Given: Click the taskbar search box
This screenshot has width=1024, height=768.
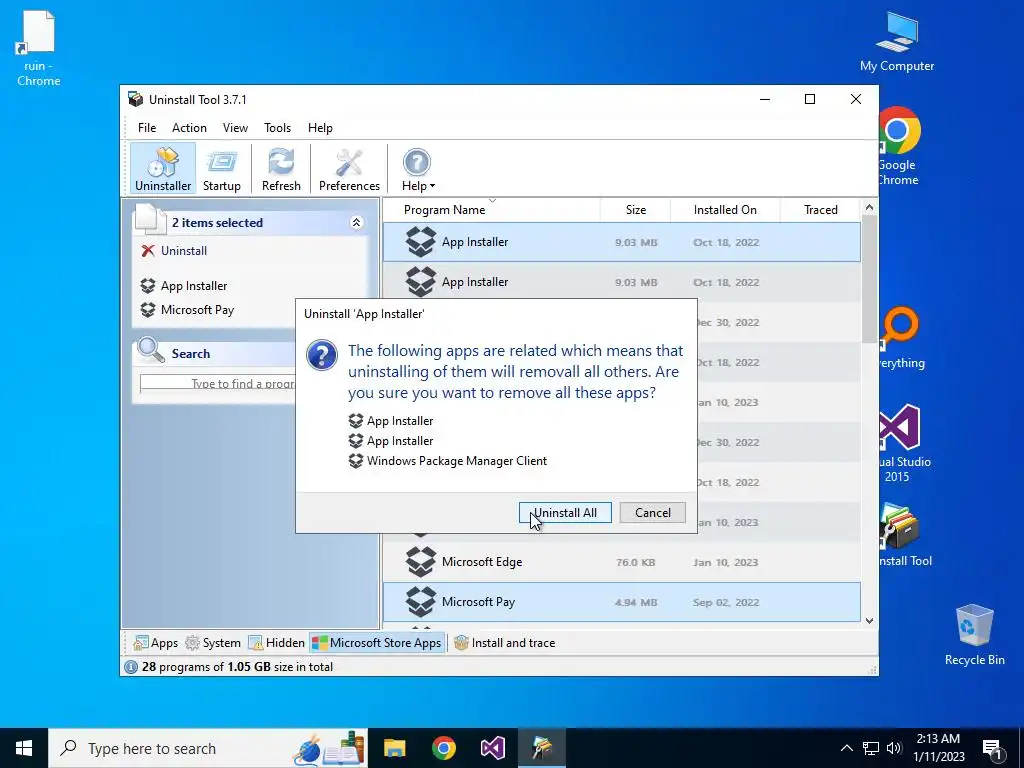Looking at the screenshot, I should point(208,748).
